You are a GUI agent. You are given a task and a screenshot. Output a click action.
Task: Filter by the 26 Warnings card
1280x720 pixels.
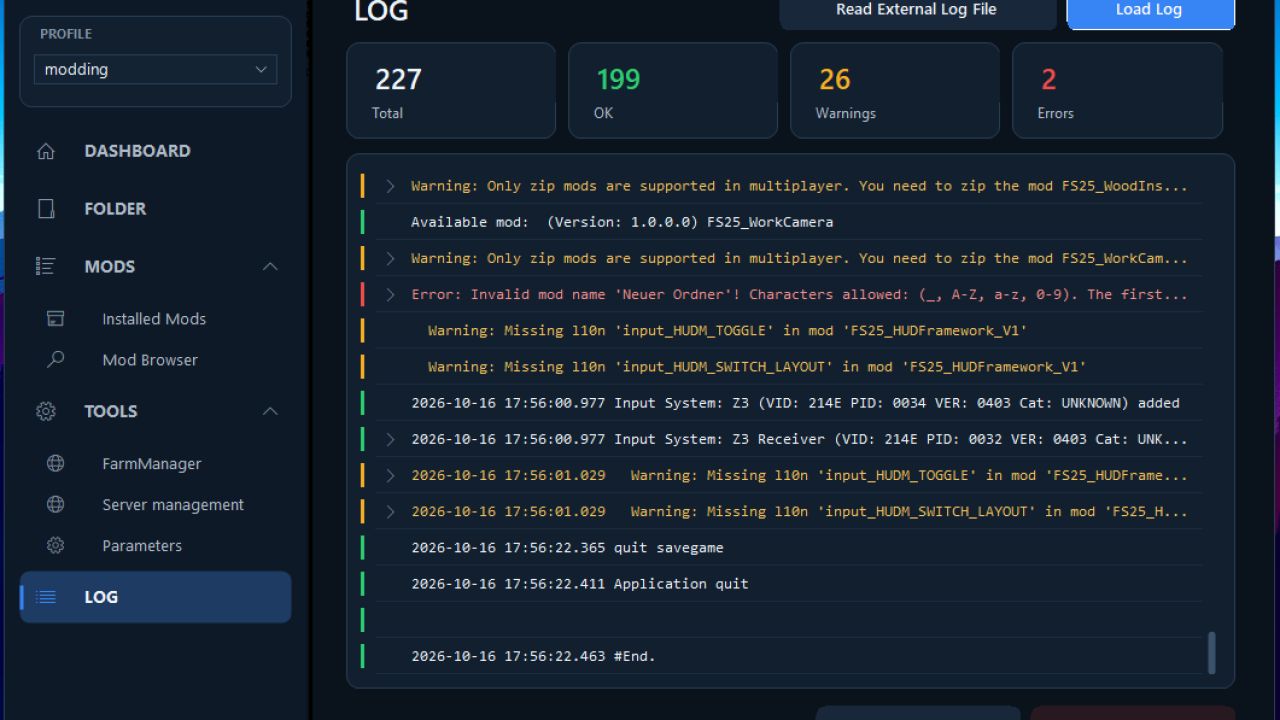pos(895,90)
